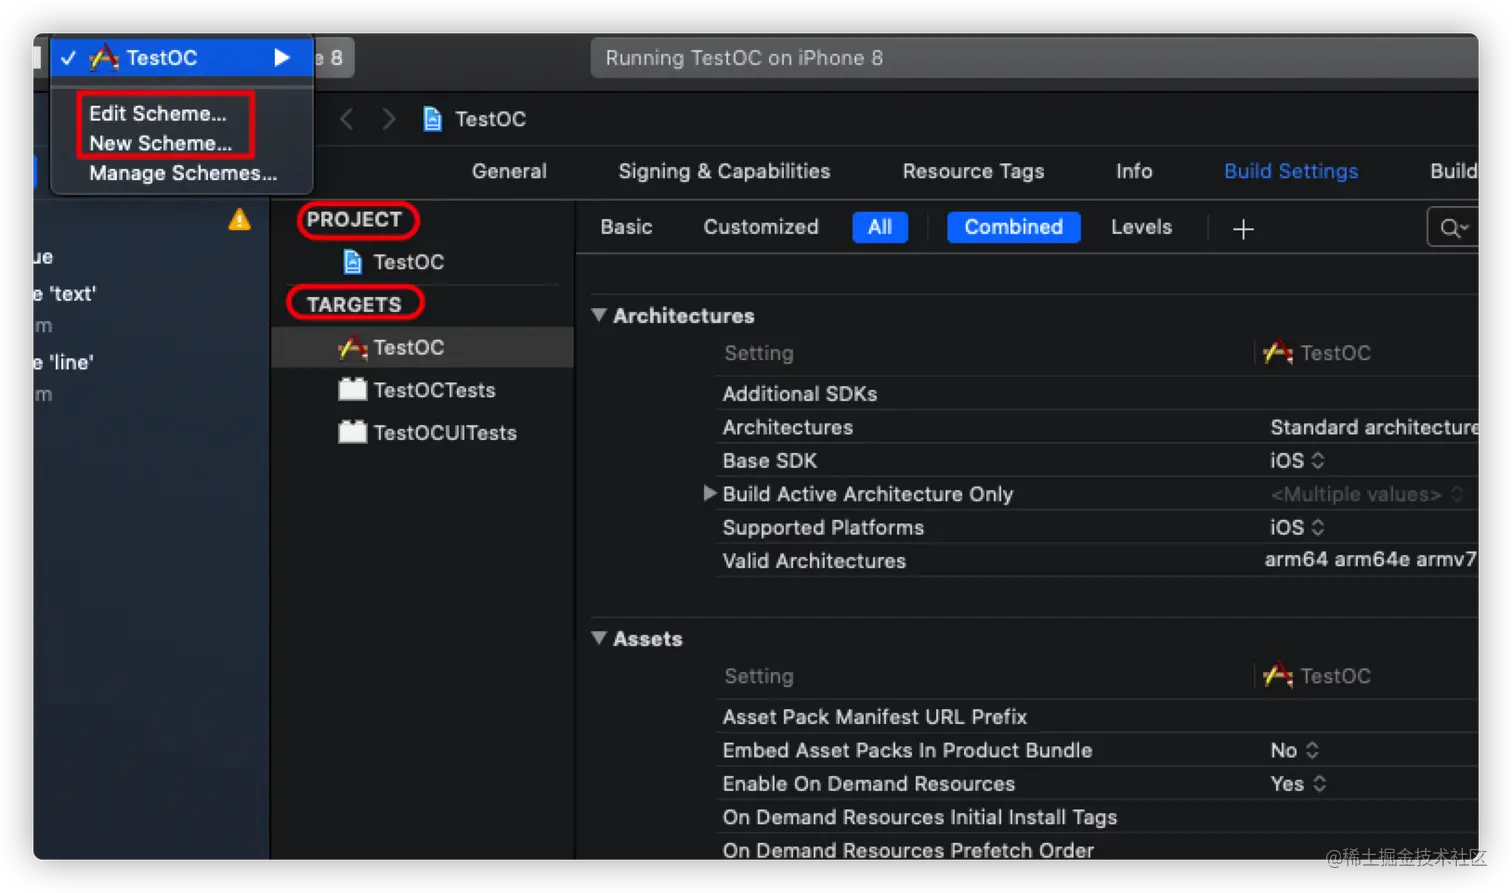Go back with the left navigation chevron

[x=346, y=119]
